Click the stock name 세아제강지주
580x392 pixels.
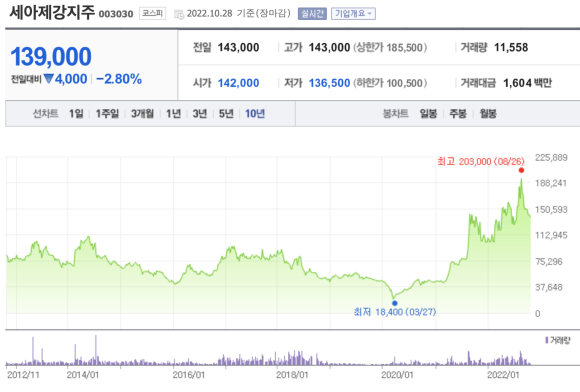point(52,12)
